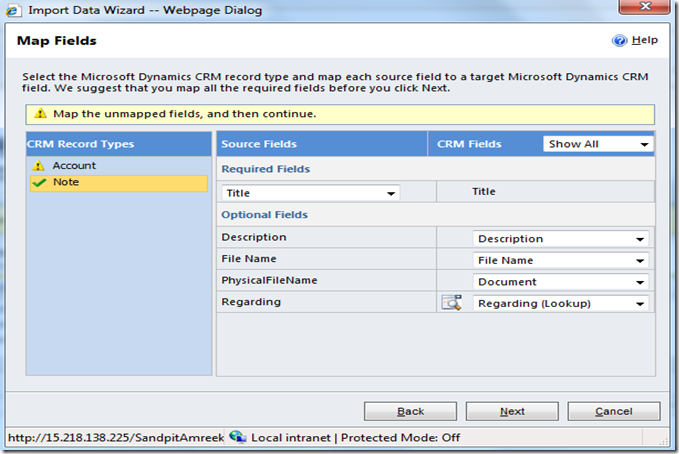Click the 'Map the unmapped fields' message text
The width and height of the screenshot is (679, 454).
[184, 114]
